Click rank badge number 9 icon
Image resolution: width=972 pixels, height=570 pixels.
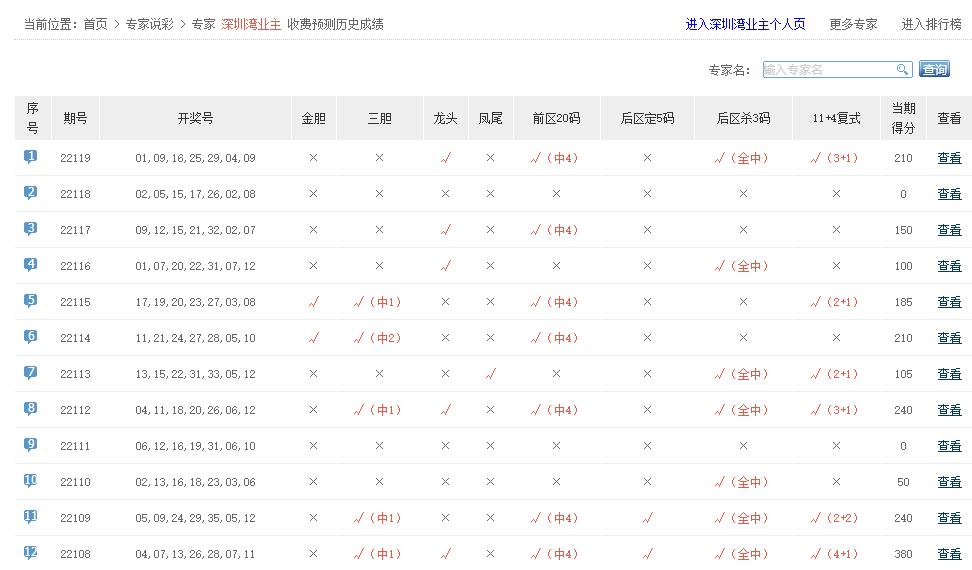[31, 445]
